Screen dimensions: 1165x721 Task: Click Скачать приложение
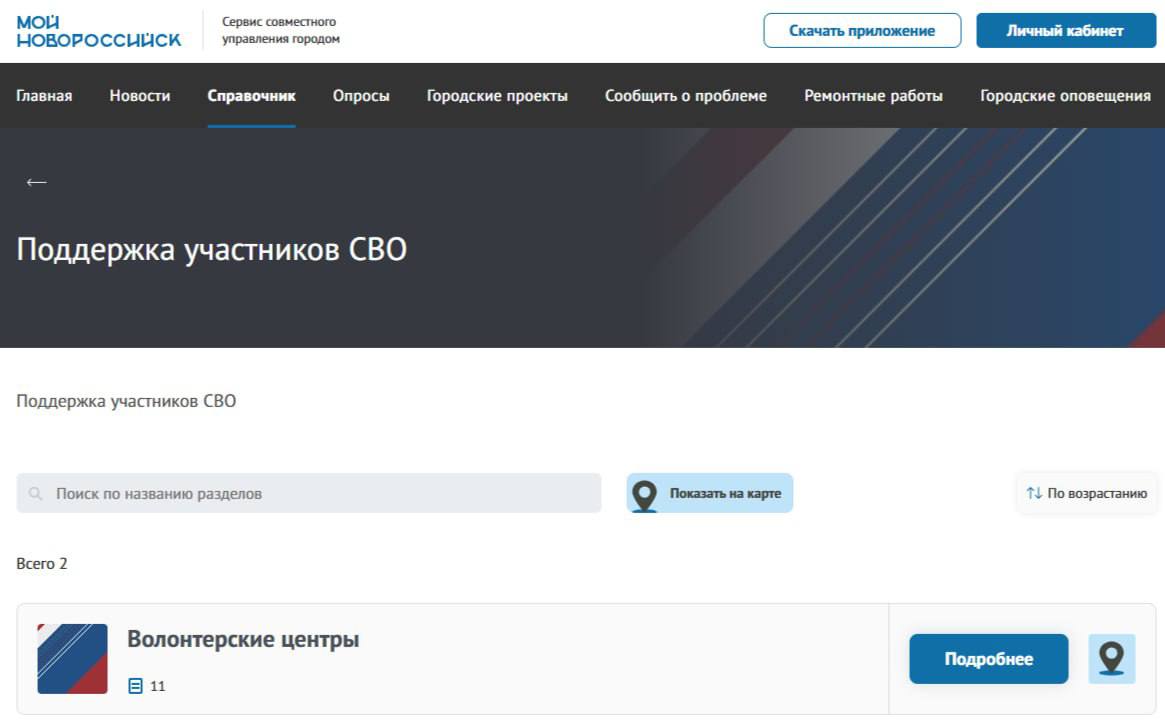(862, 30)
